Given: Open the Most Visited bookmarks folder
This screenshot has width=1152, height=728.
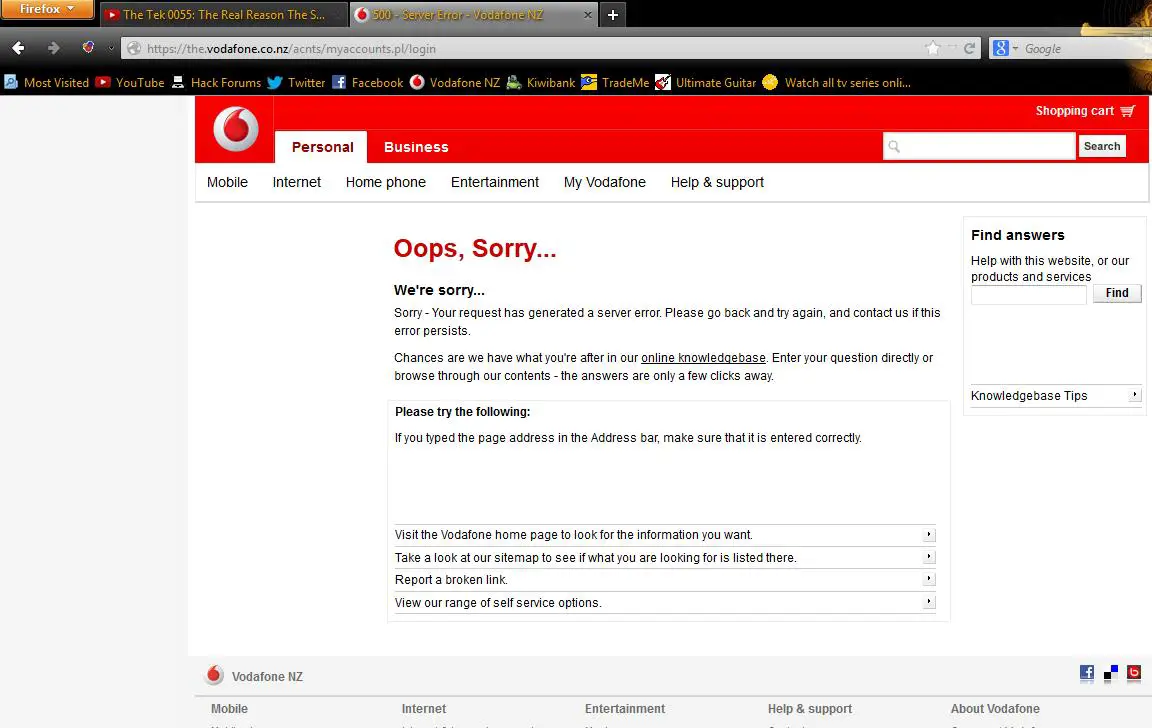Looking at the screenshot, I should (x=46, y=82).
